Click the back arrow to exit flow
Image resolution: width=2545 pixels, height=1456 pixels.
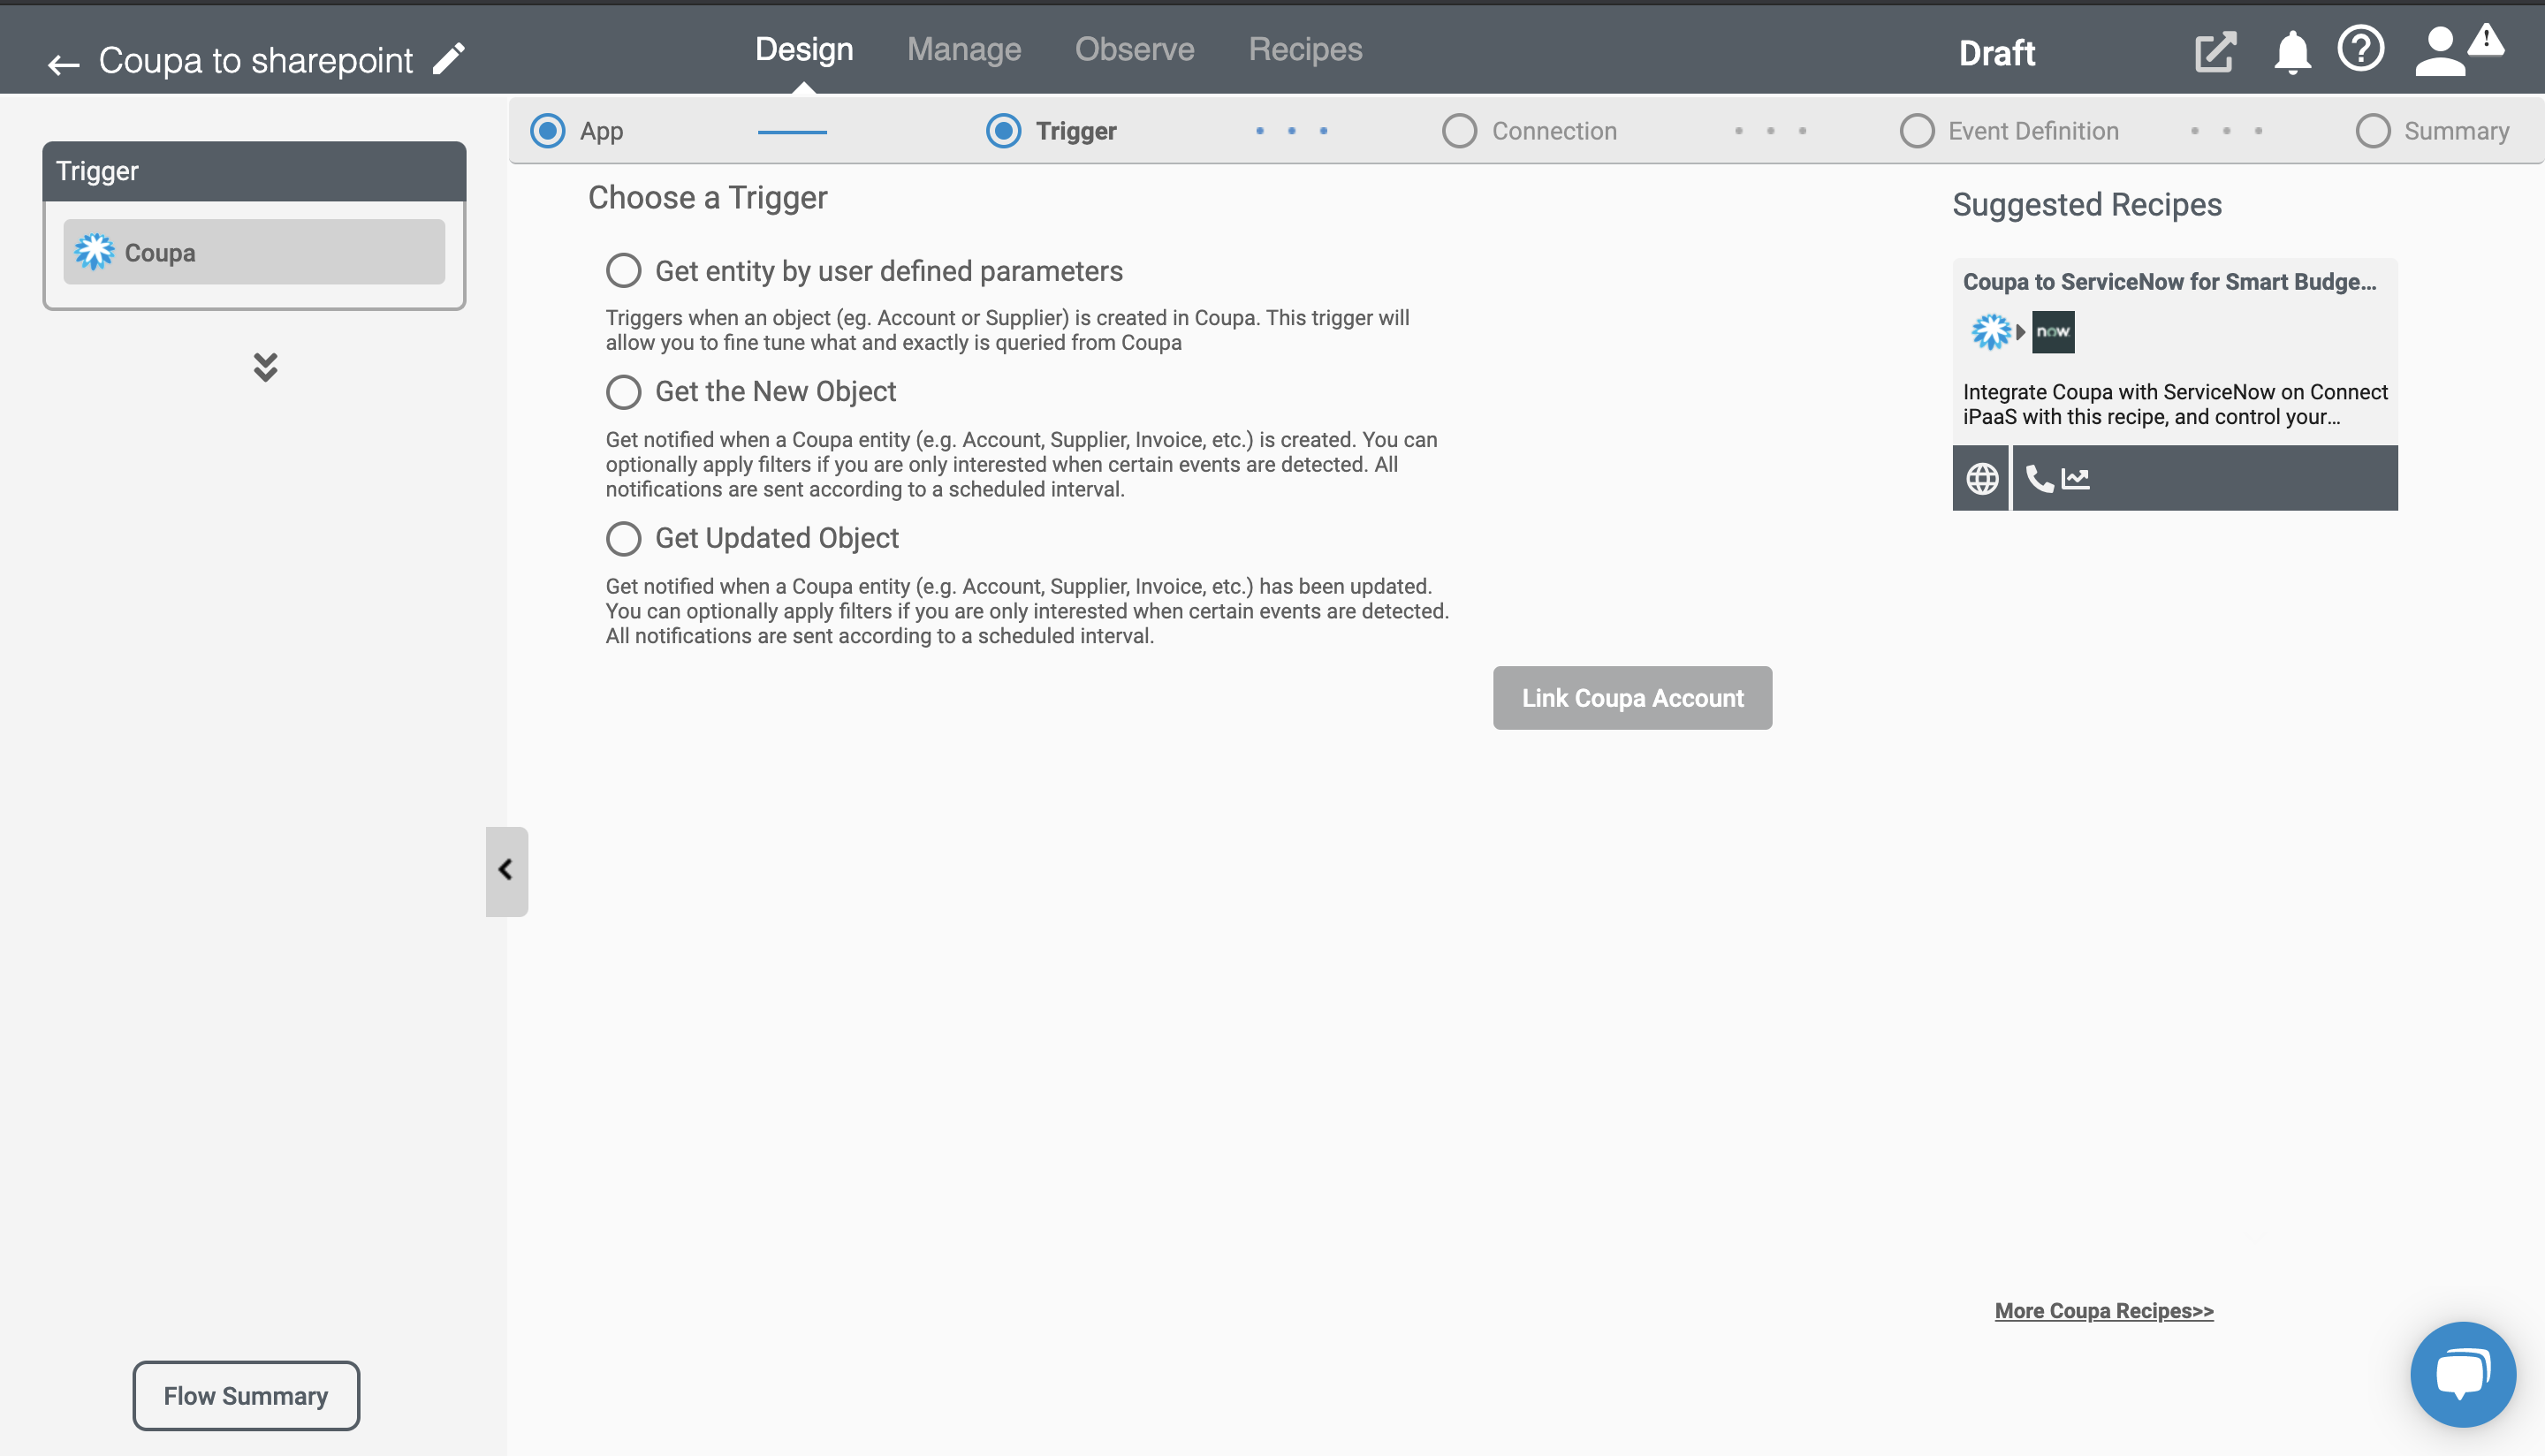pos(63,61)
